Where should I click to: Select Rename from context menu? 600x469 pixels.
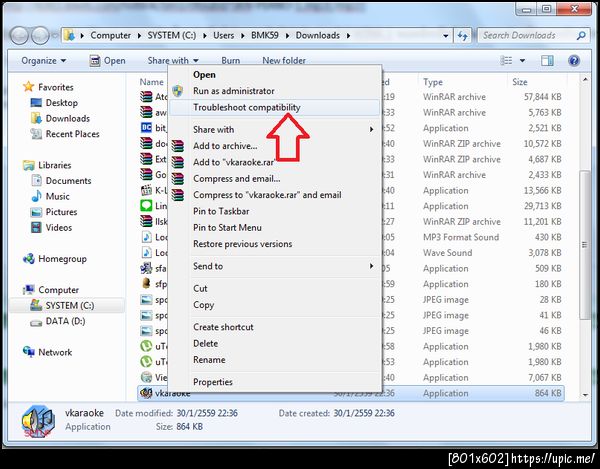(275, 360)
